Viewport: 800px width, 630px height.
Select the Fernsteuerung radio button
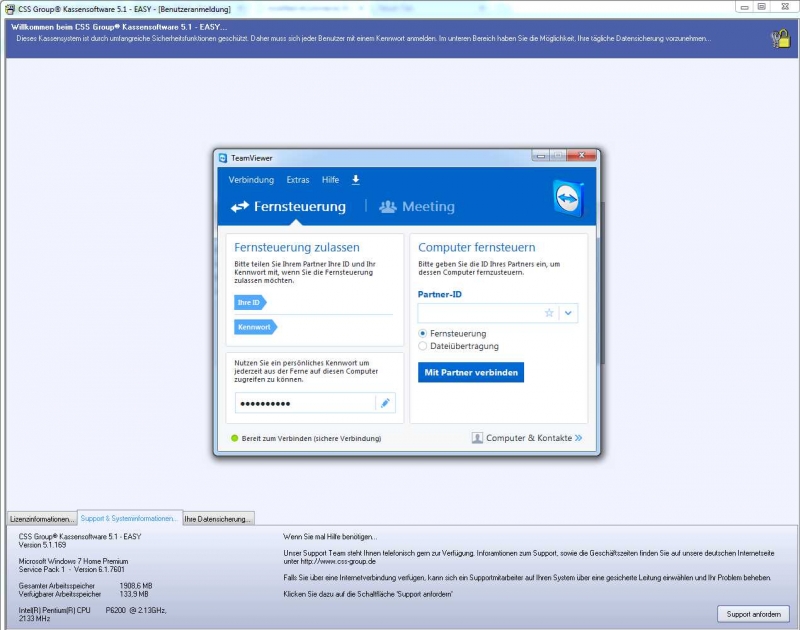click(422, 333)
